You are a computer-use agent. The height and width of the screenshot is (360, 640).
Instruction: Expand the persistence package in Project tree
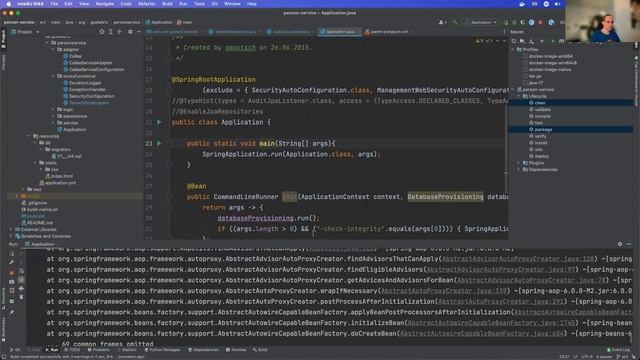click(x=53, y=116)
